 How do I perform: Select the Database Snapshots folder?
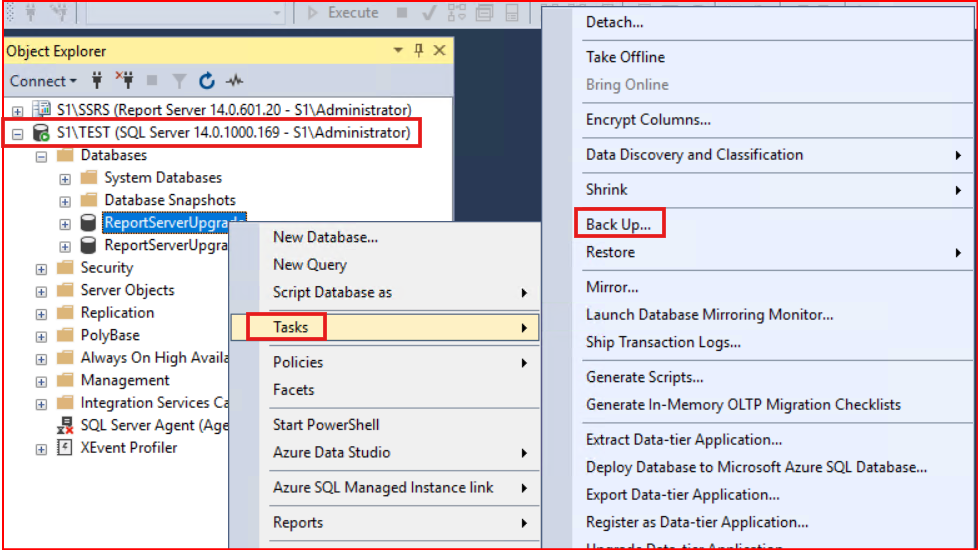click(169, 200)
